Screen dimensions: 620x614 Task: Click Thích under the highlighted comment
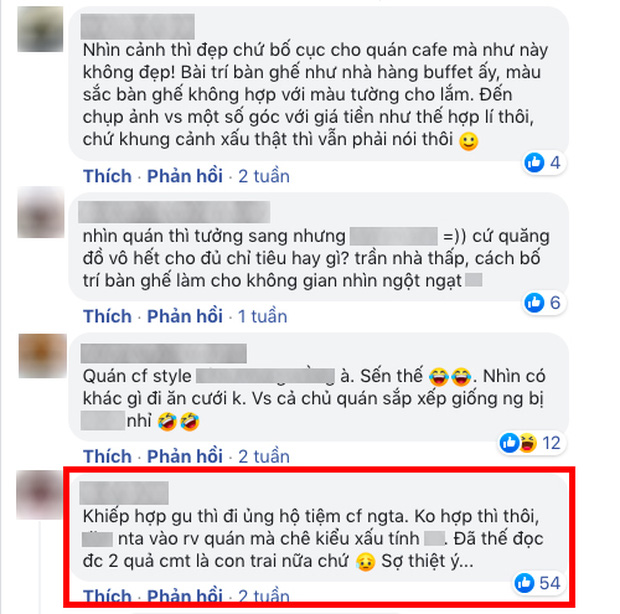(x=107, y=595)
